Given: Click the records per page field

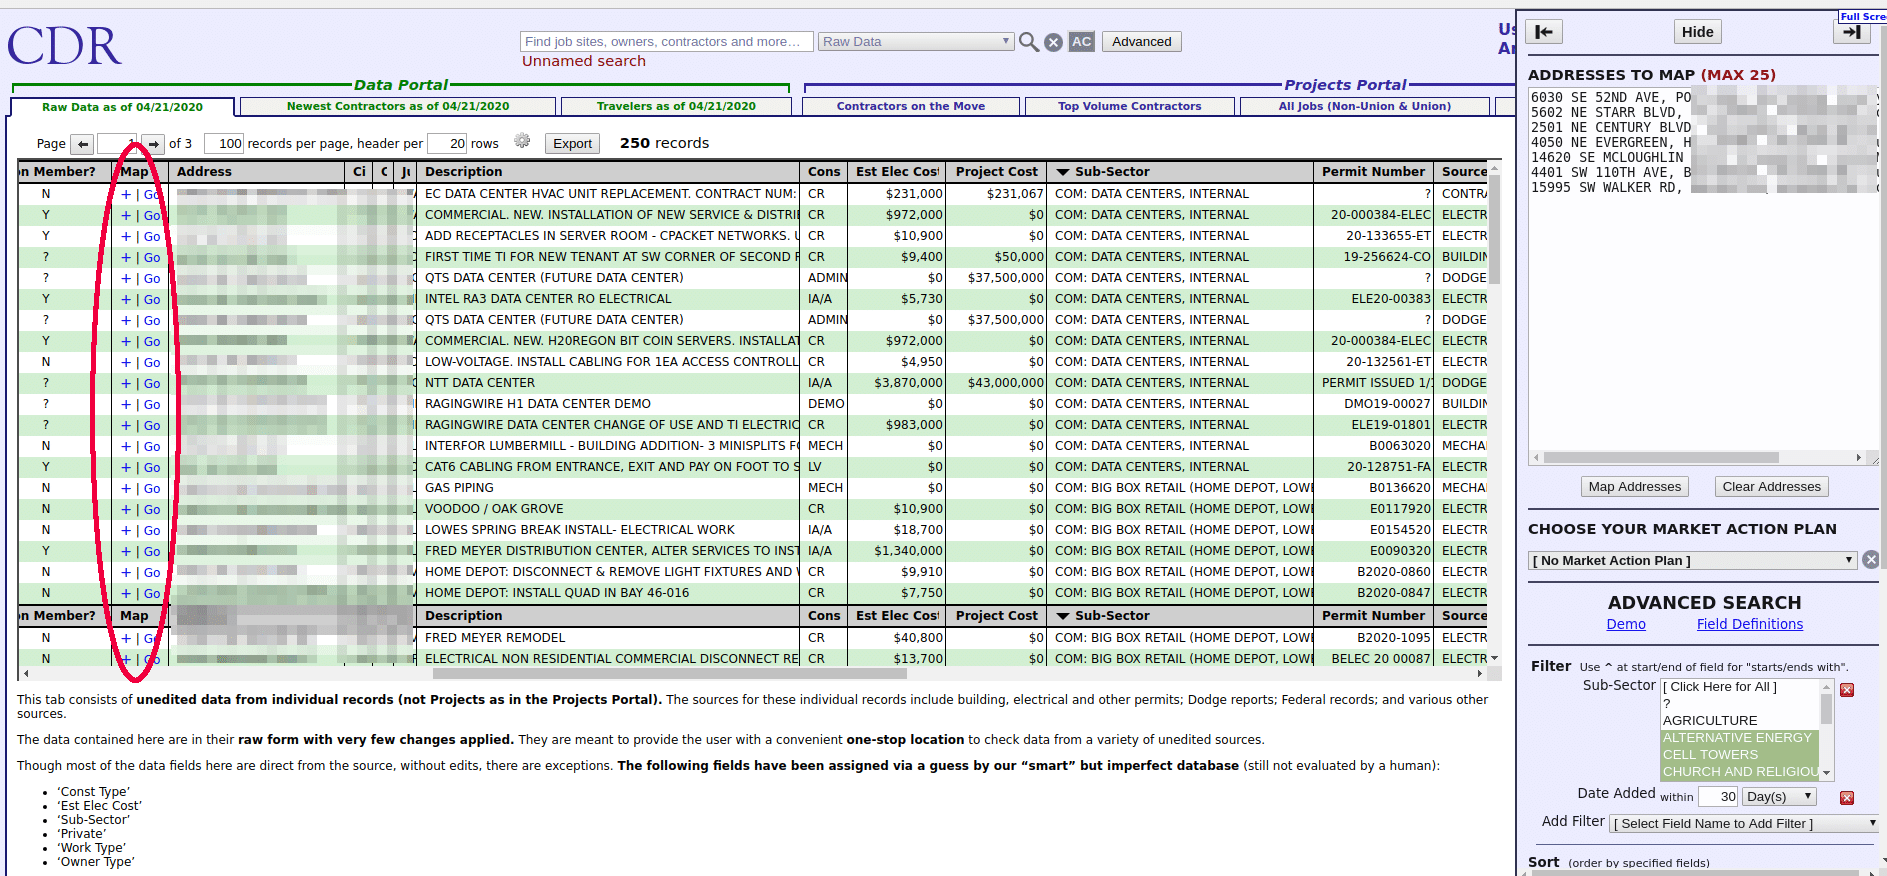Looking at the screenshot, I should tap(224, 144).
